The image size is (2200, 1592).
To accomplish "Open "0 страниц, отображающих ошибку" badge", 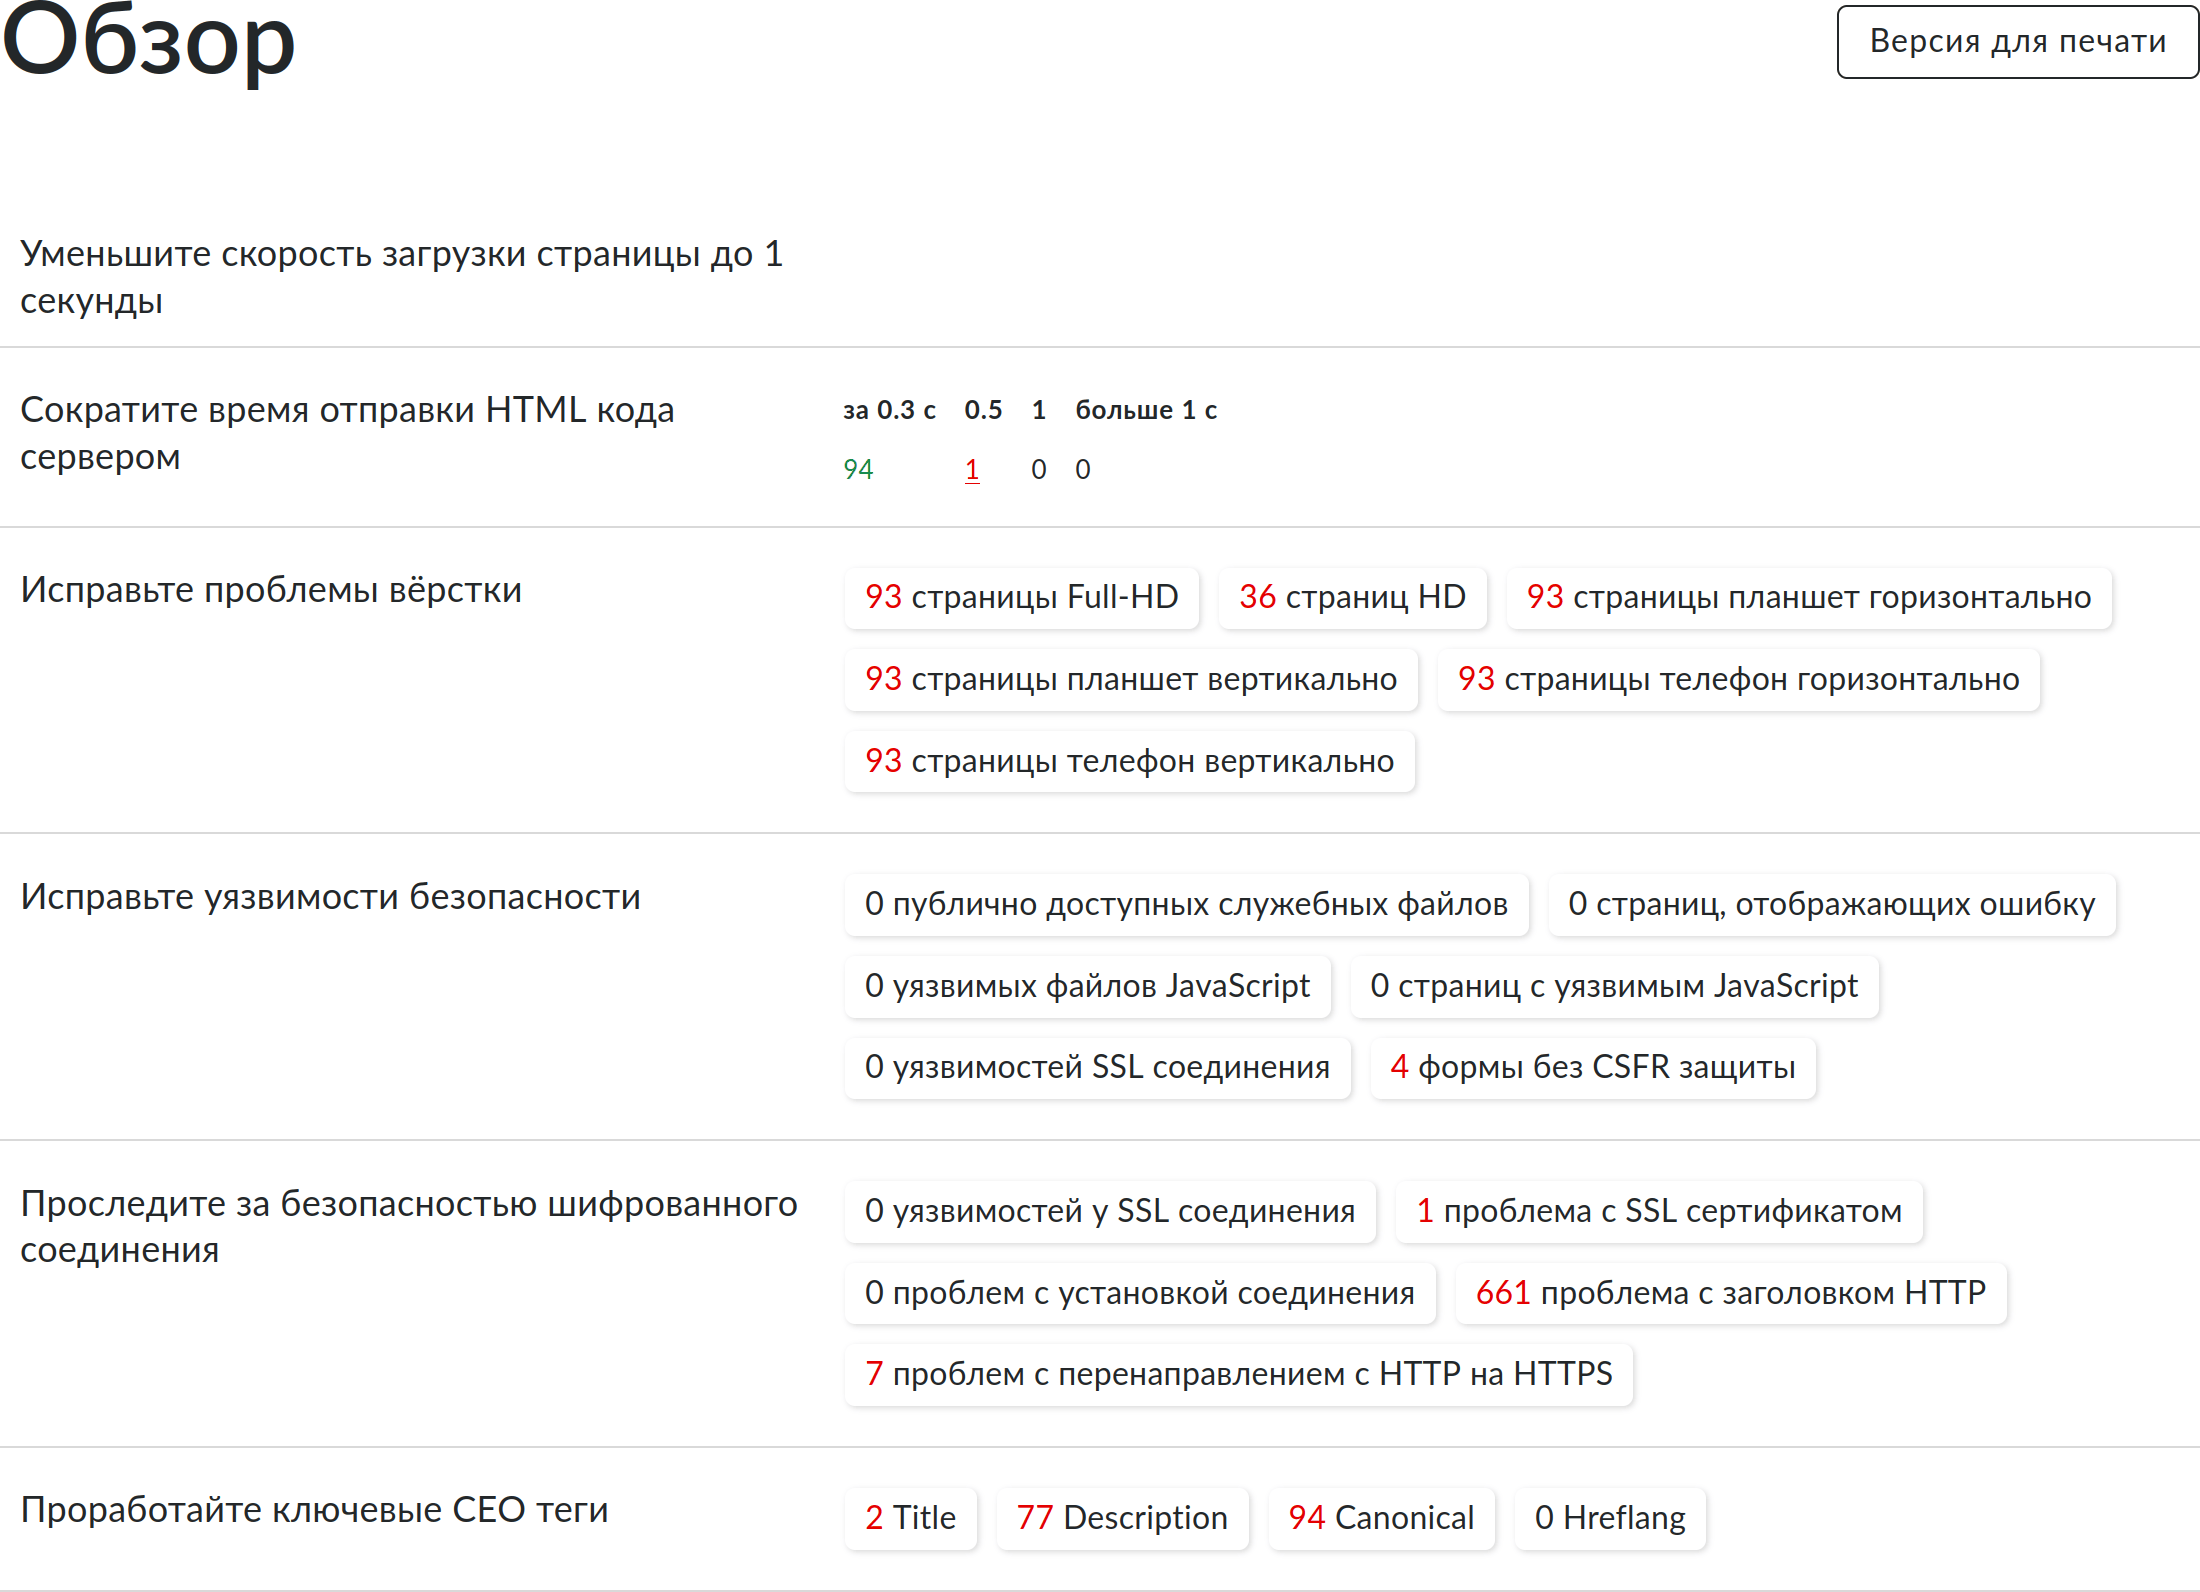I will pos(1831,904).
